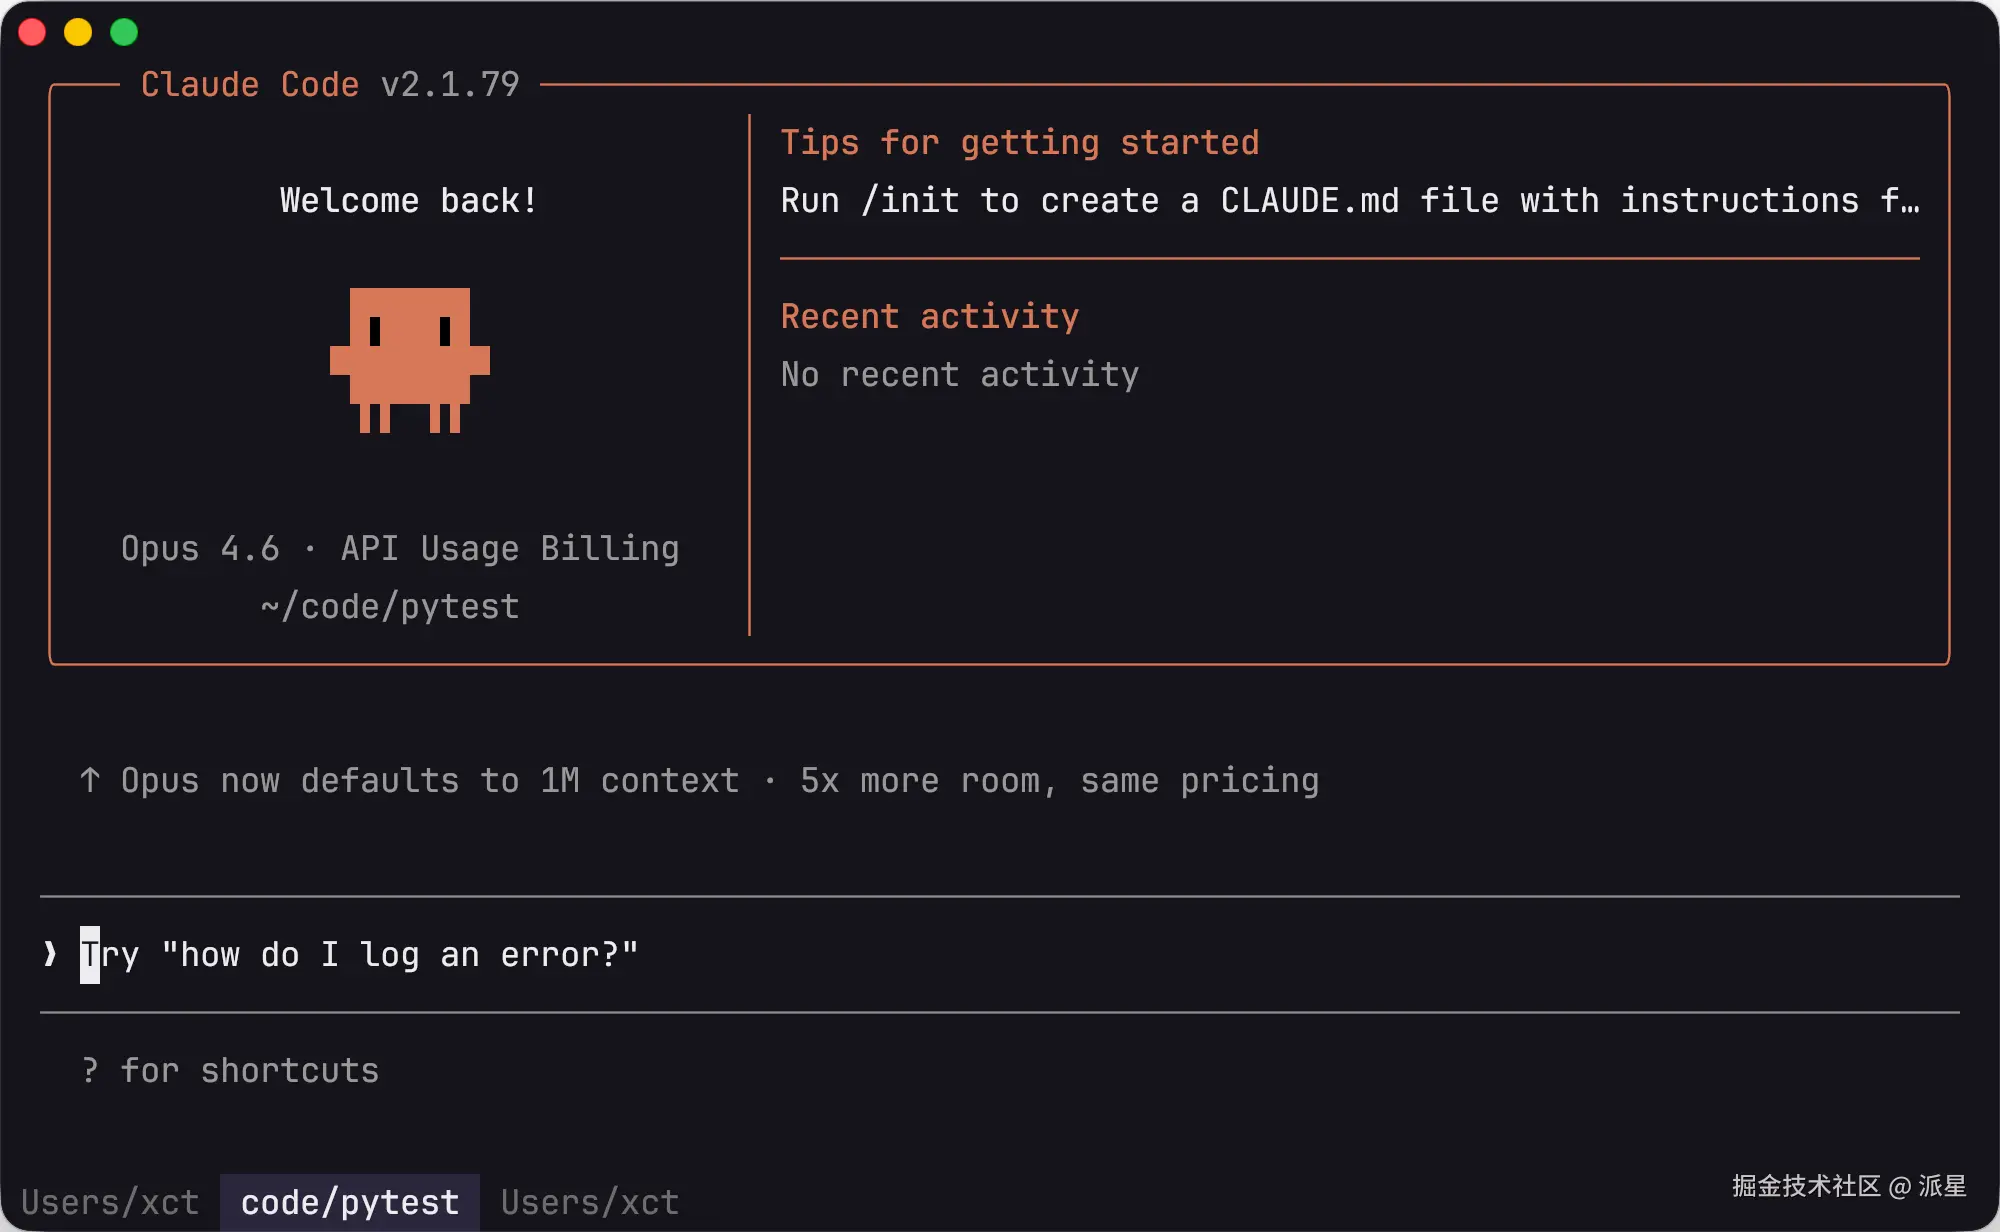Switch to the code/pytest tab

(x=350, y=1202)
